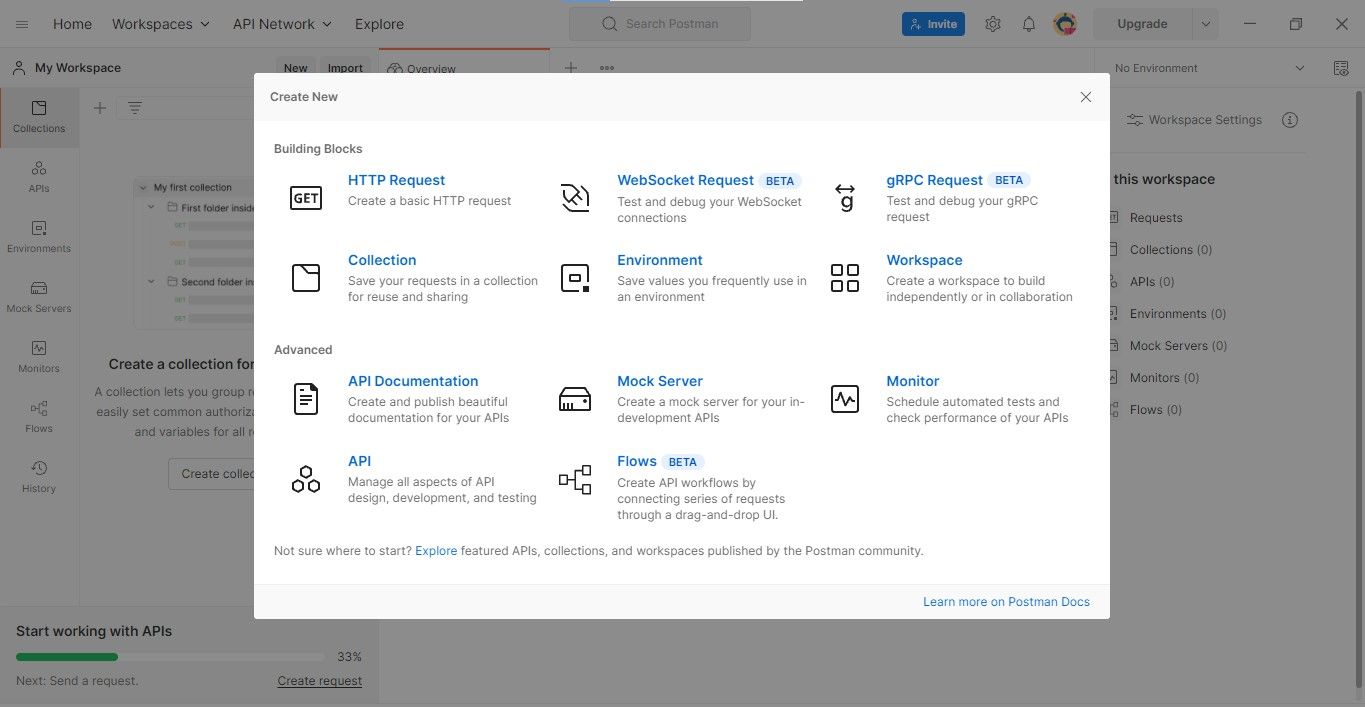Click the gRPC Request link
This screenshot has height=707, width=1365.
pos(934,180)
